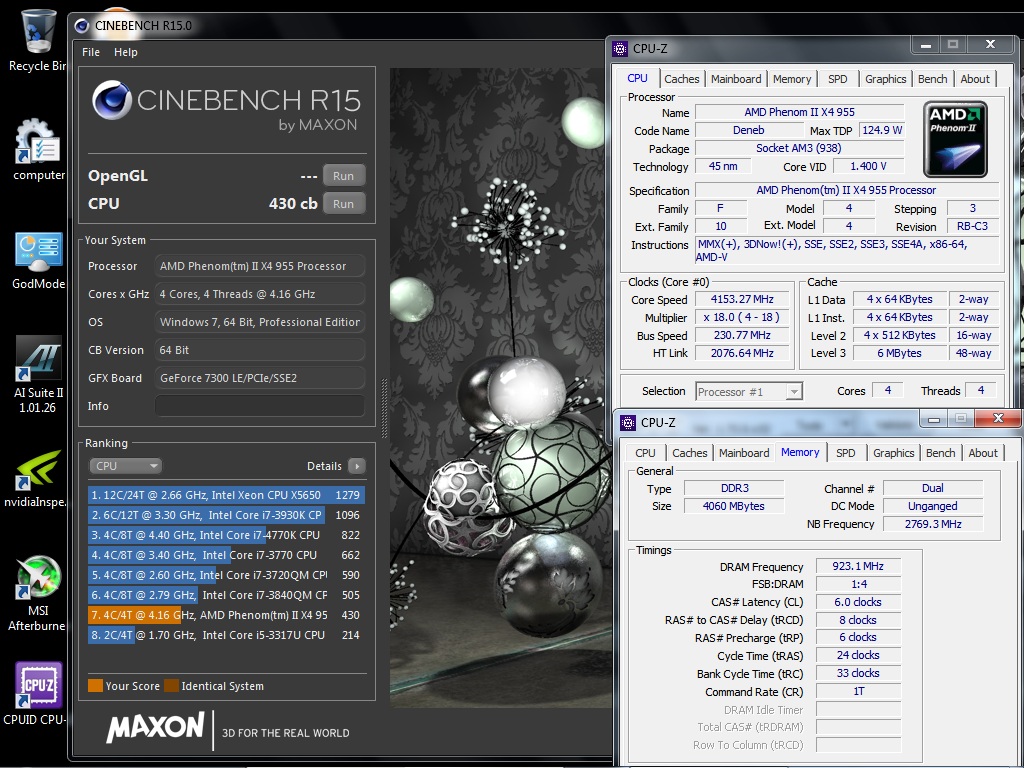The image size is (1024, 768).
Task: Switch to SPD tab in lower CPU-Z window
Action: [x=846, y=453]
